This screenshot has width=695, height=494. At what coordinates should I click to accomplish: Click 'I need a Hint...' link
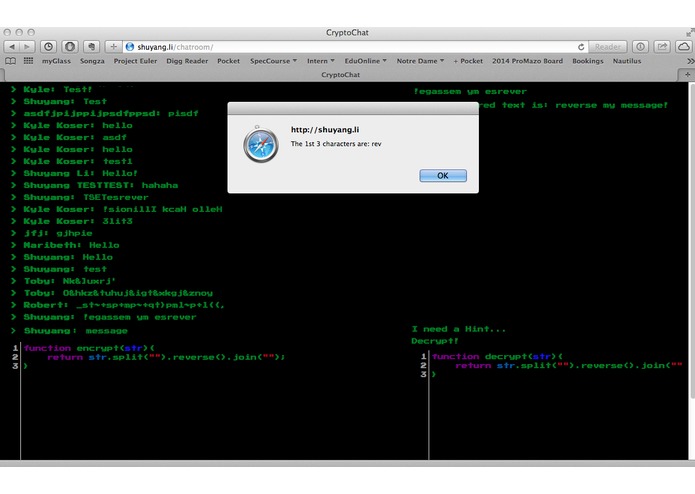458,329
